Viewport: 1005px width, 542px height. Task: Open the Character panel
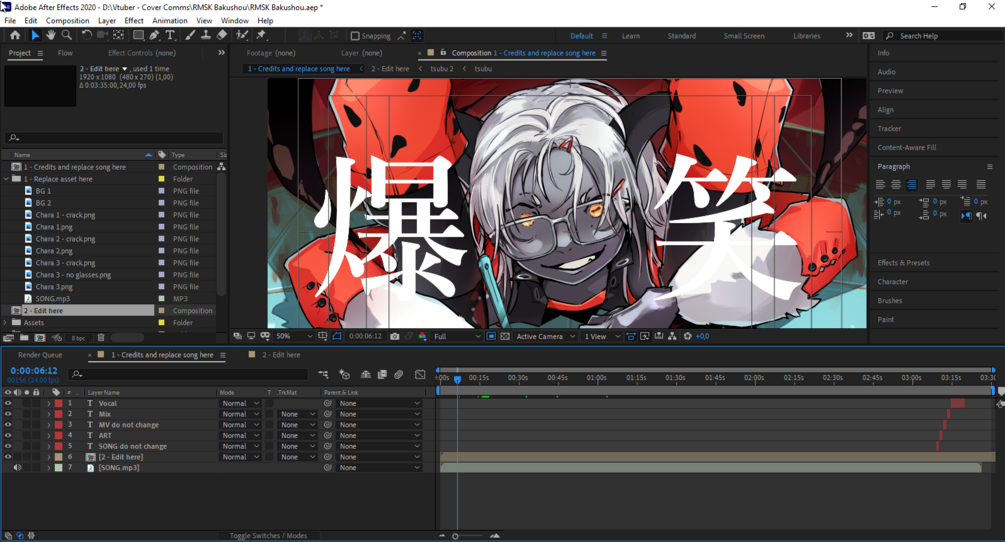pyautogui.click(x=893, y=282)
